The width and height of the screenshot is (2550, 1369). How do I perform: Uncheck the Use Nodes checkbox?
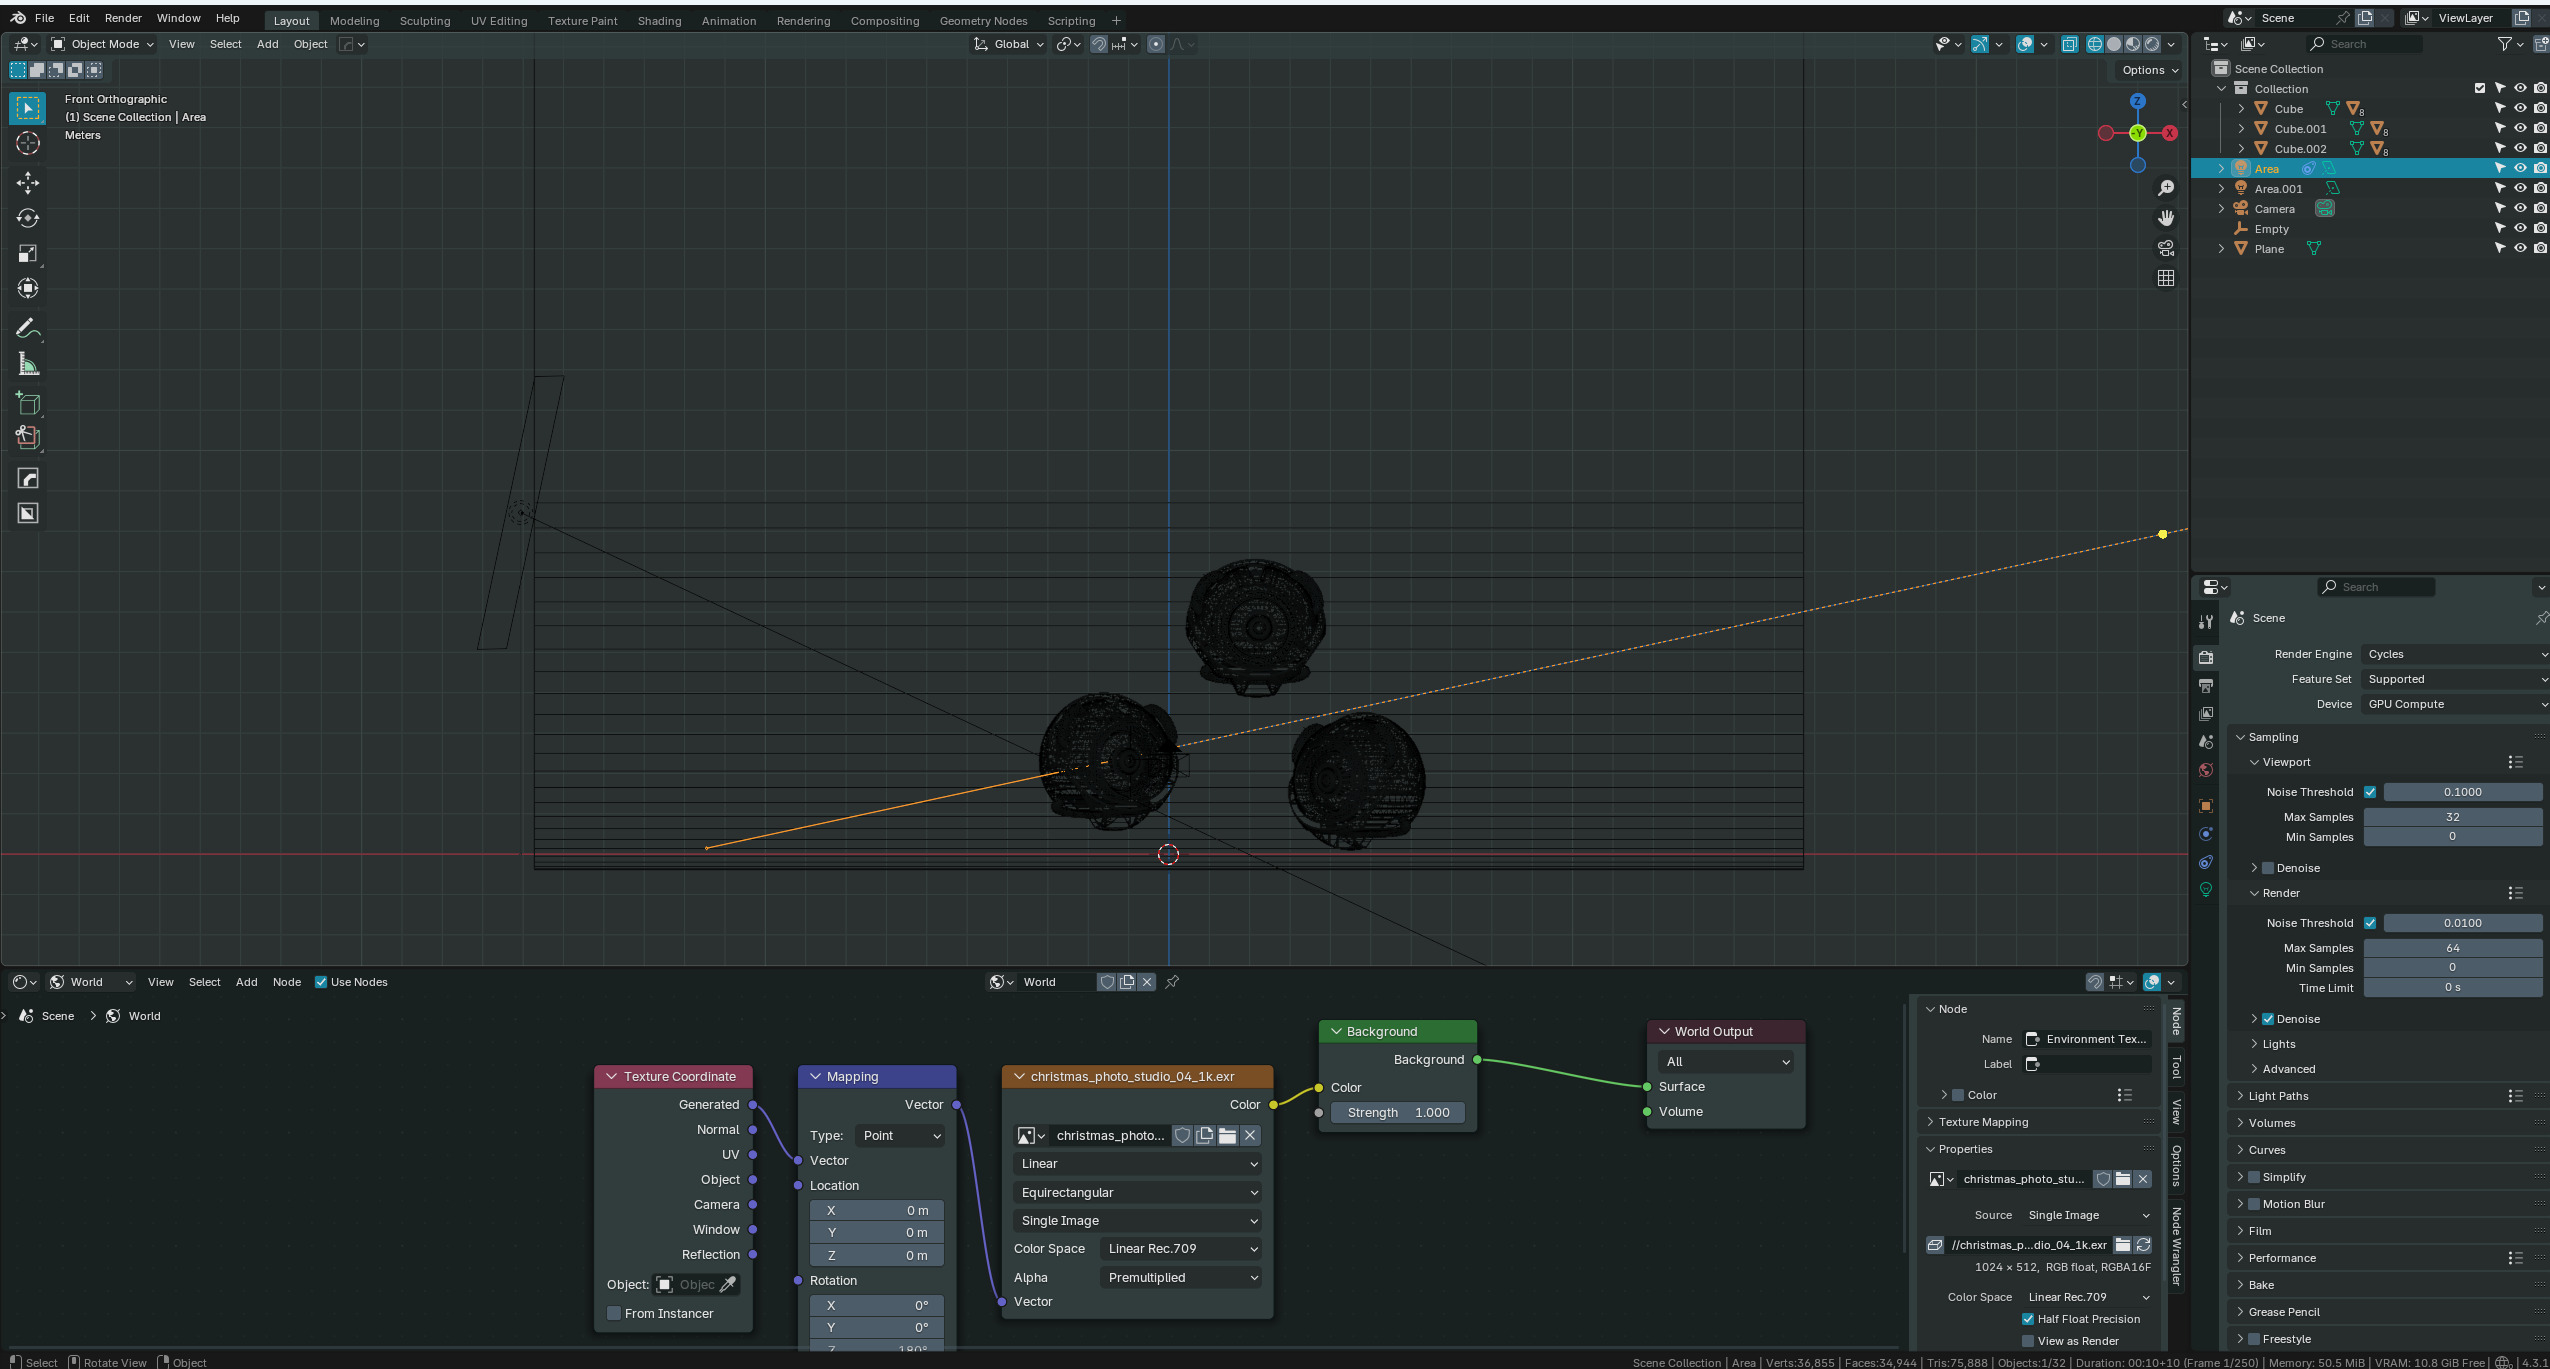(x=321, y=982)
